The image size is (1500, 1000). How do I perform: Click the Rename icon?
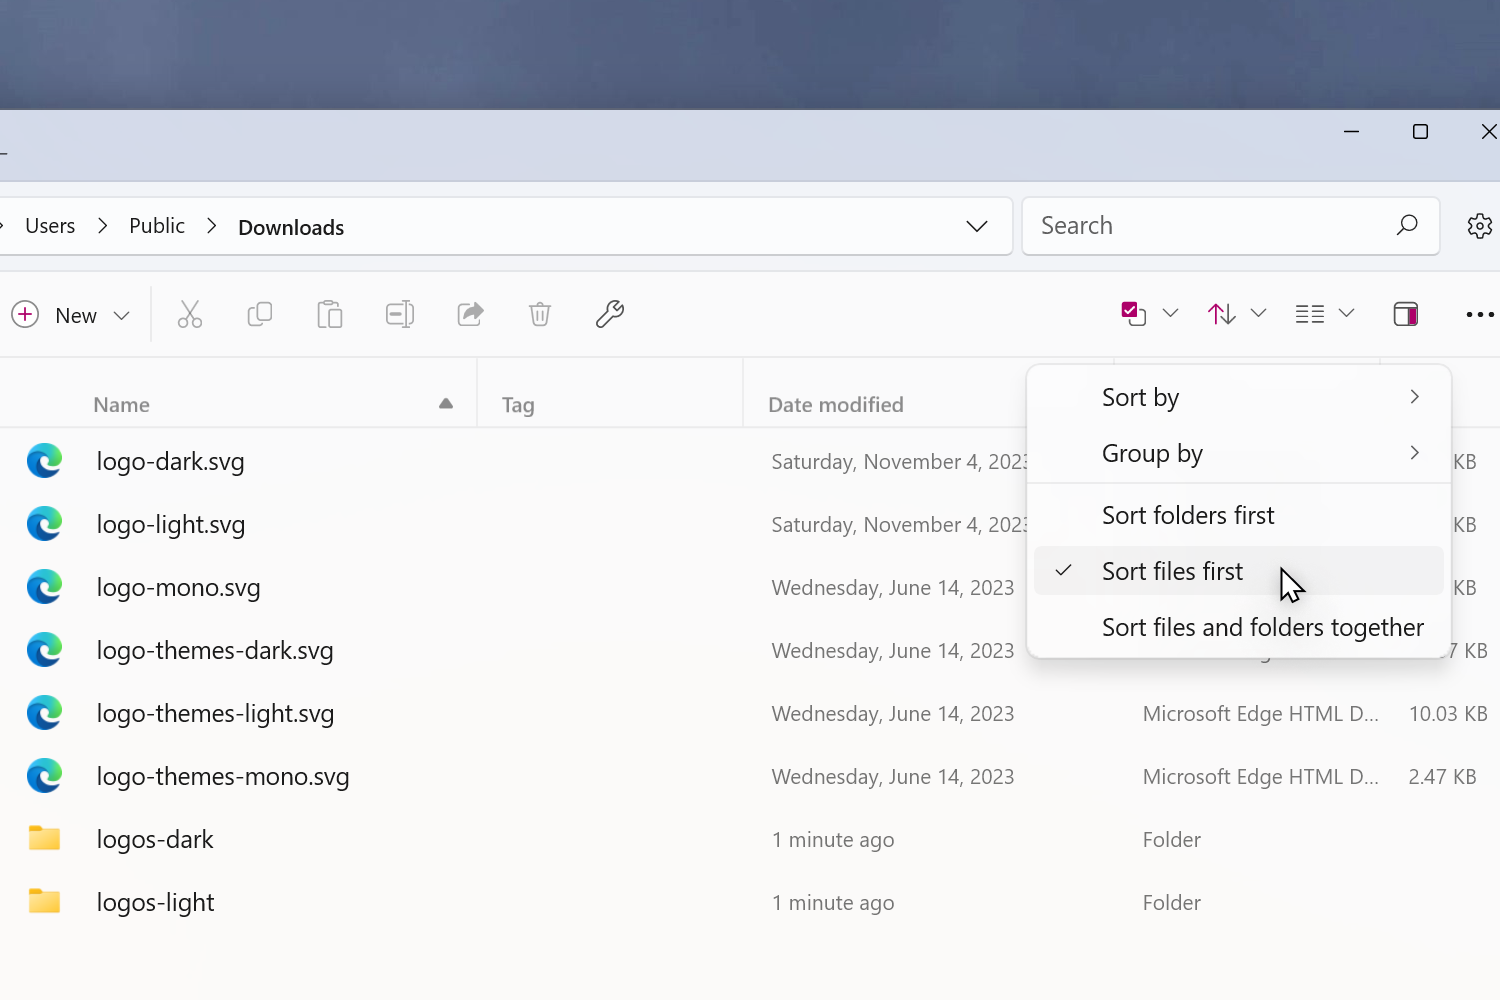399,314
